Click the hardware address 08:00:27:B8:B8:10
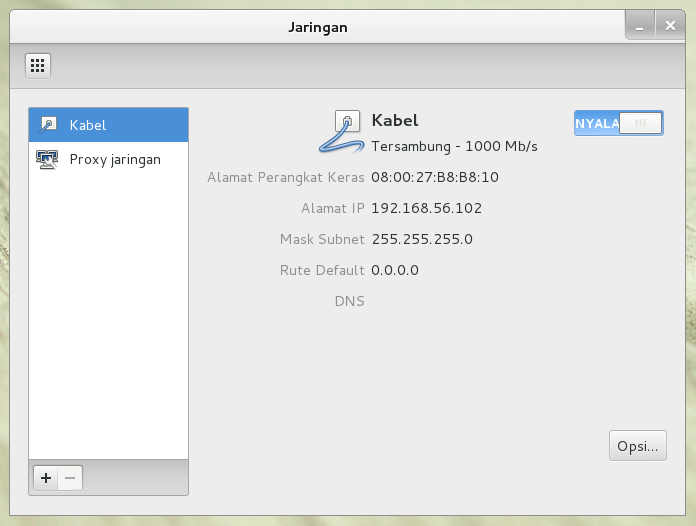Image resolution: width=696 pixels, height=526 pixels. tap(434, 178)
